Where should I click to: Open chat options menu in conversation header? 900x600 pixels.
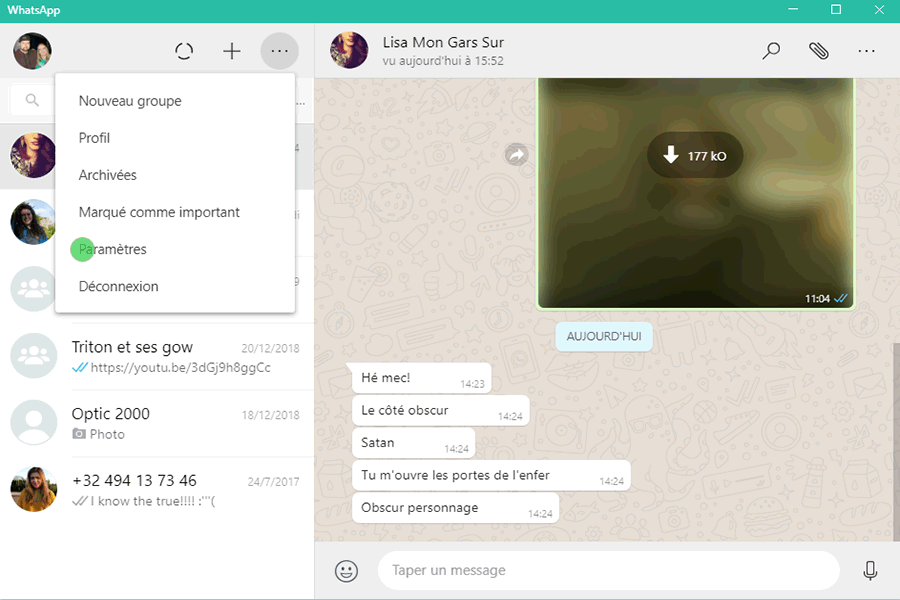(866, 51)
